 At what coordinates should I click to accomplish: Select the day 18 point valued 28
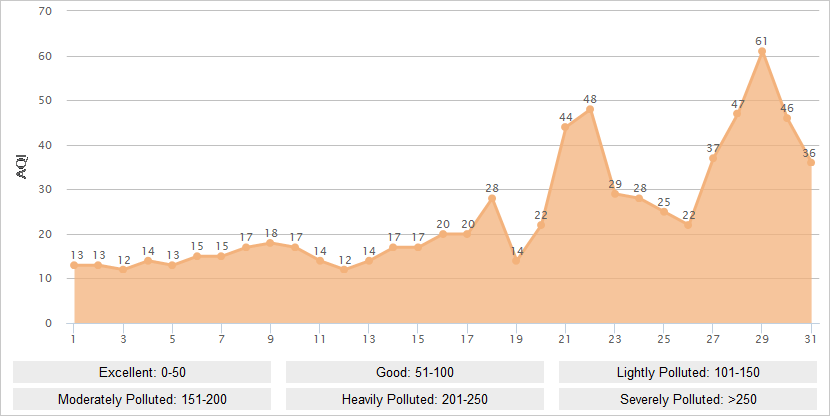pyautogui.click(x=492, y=198)
